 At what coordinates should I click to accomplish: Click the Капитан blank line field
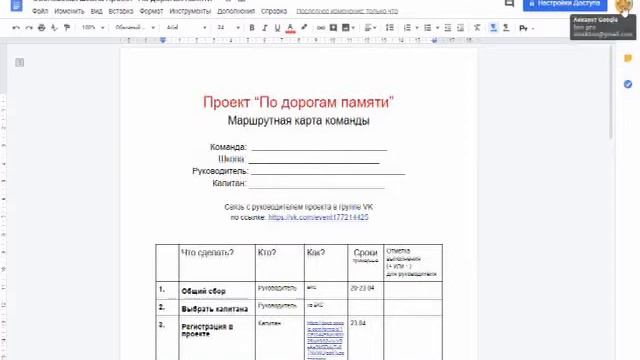316,184
